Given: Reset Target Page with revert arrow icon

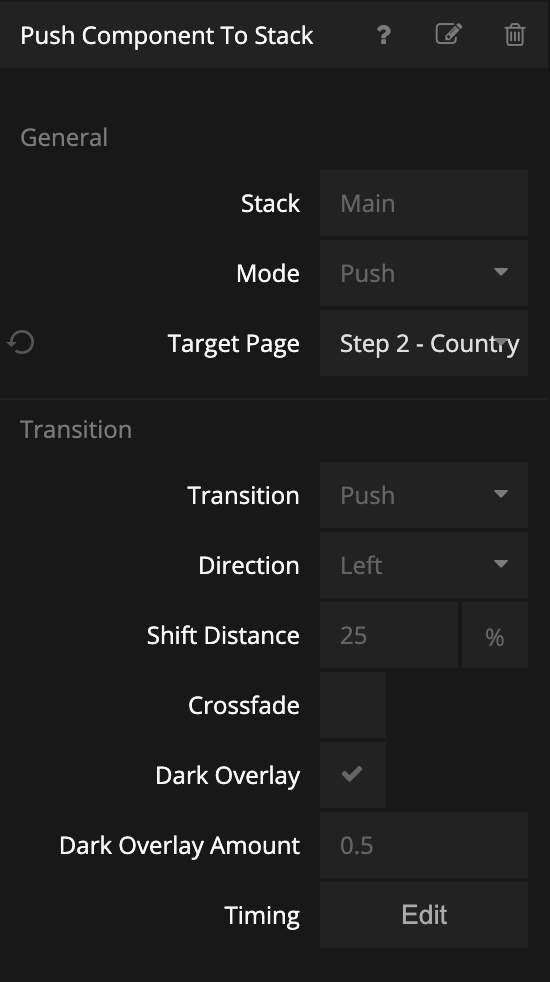Looking at the screenshot, I should (21, 343).
